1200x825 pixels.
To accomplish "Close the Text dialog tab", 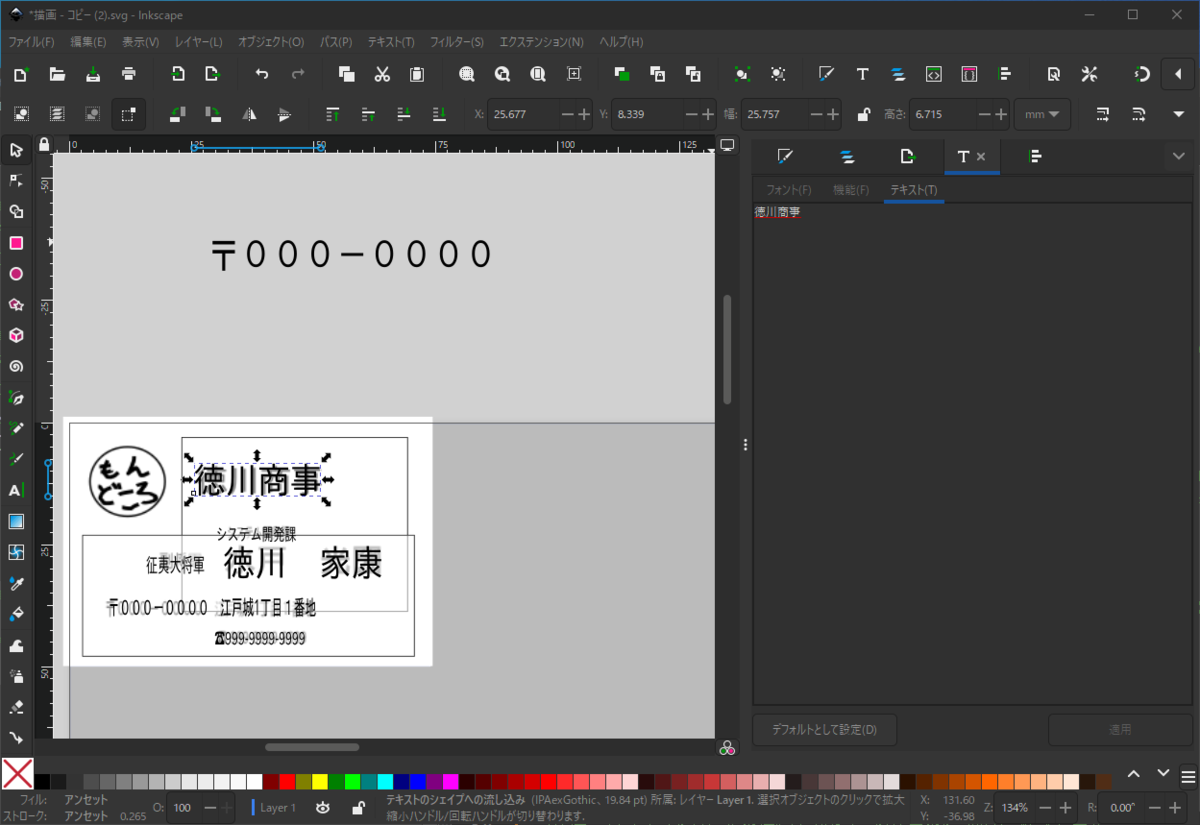I will click(x=981, y=157).
